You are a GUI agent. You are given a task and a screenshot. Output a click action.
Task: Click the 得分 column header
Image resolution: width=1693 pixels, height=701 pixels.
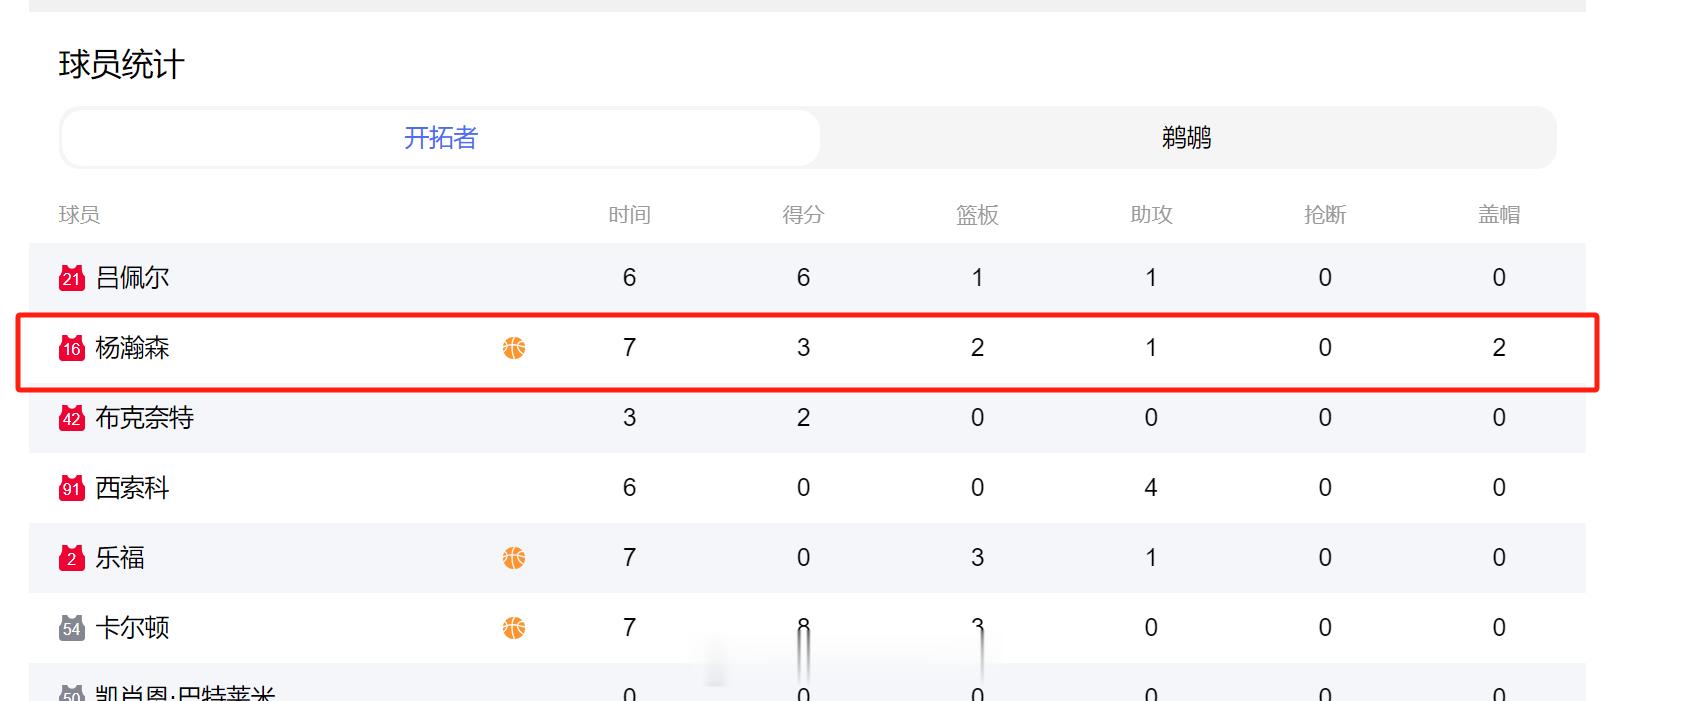(x=803, y=215)
